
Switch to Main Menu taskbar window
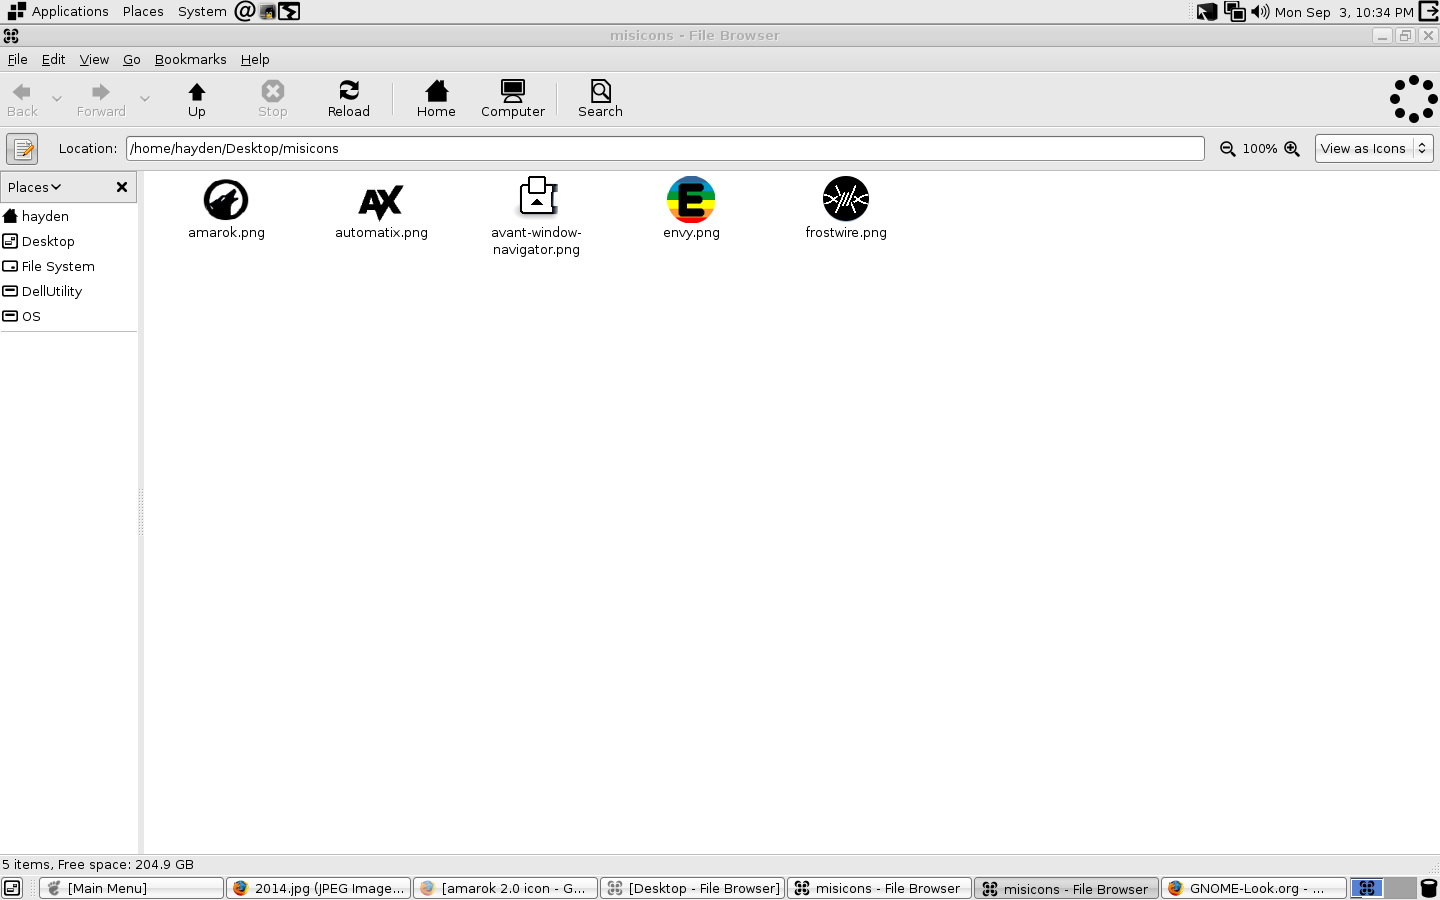coord(131,888)
